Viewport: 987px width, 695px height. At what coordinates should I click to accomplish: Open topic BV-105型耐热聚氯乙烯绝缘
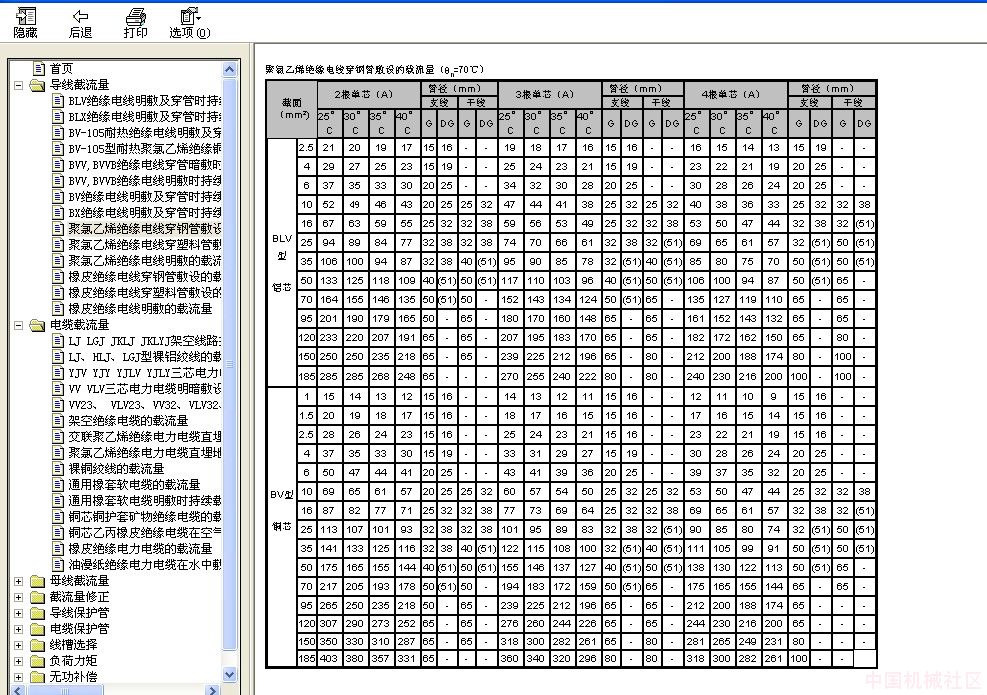[x=145, y=149]
